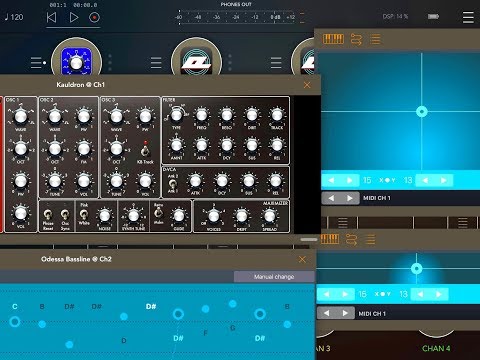
Task: Open third channel strip menu icon
Action: (x=276, y=63)
